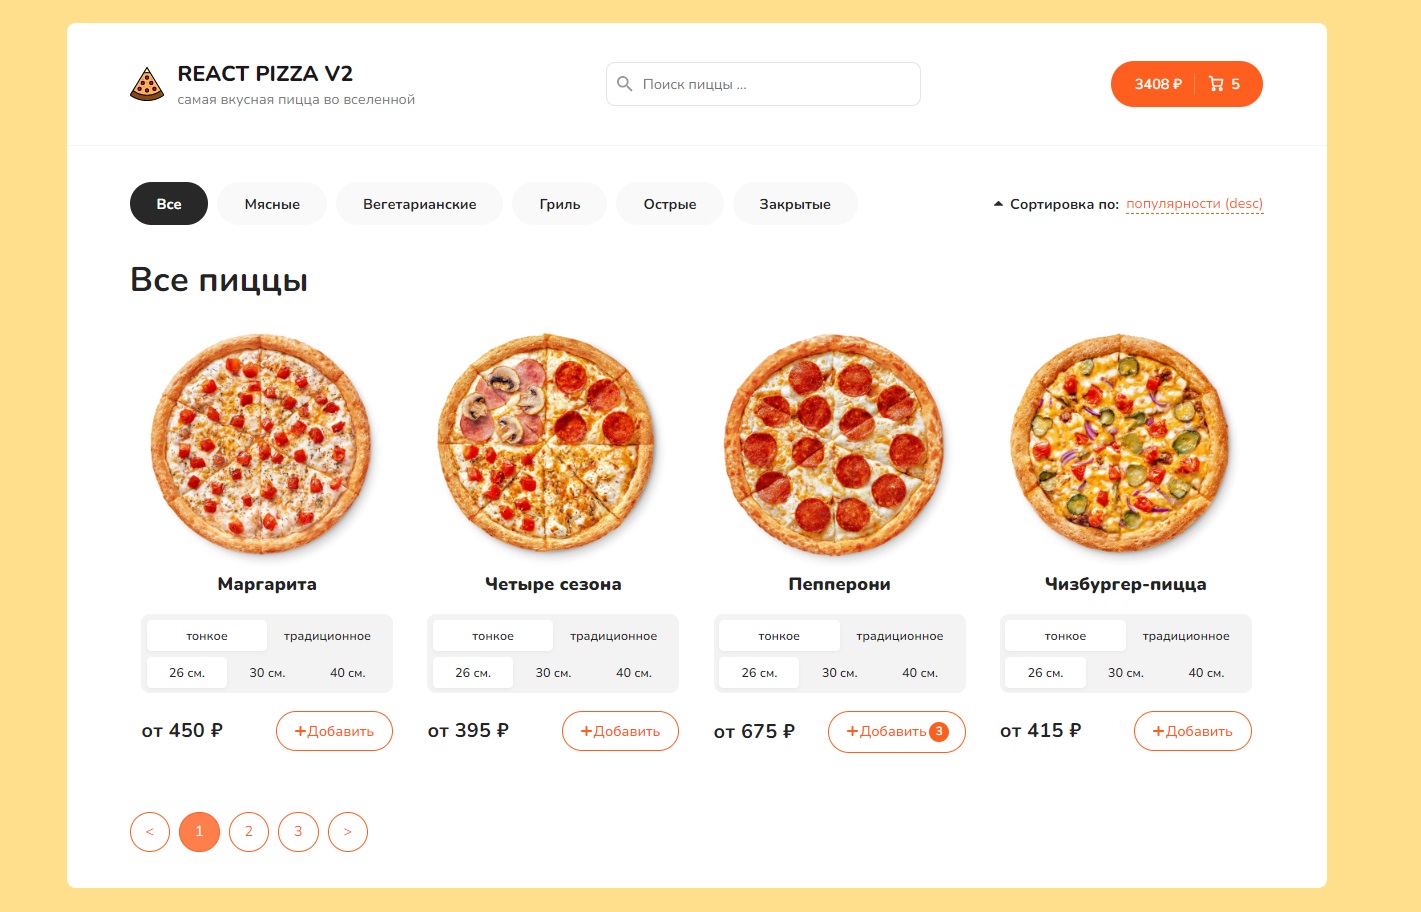Click the search magnifier icon
The height and width of the screenshot is (912, 1421).
625,84
